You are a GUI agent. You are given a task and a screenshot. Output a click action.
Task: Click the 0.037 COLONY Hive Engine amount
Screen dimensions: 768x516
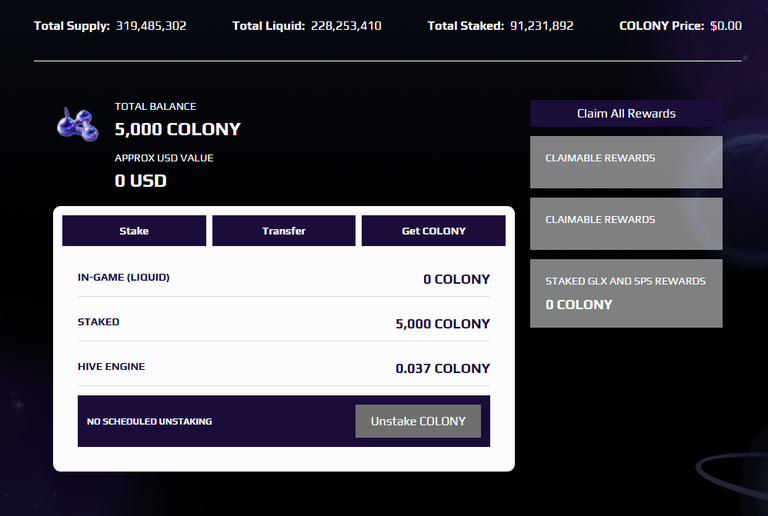pos(443,368)
